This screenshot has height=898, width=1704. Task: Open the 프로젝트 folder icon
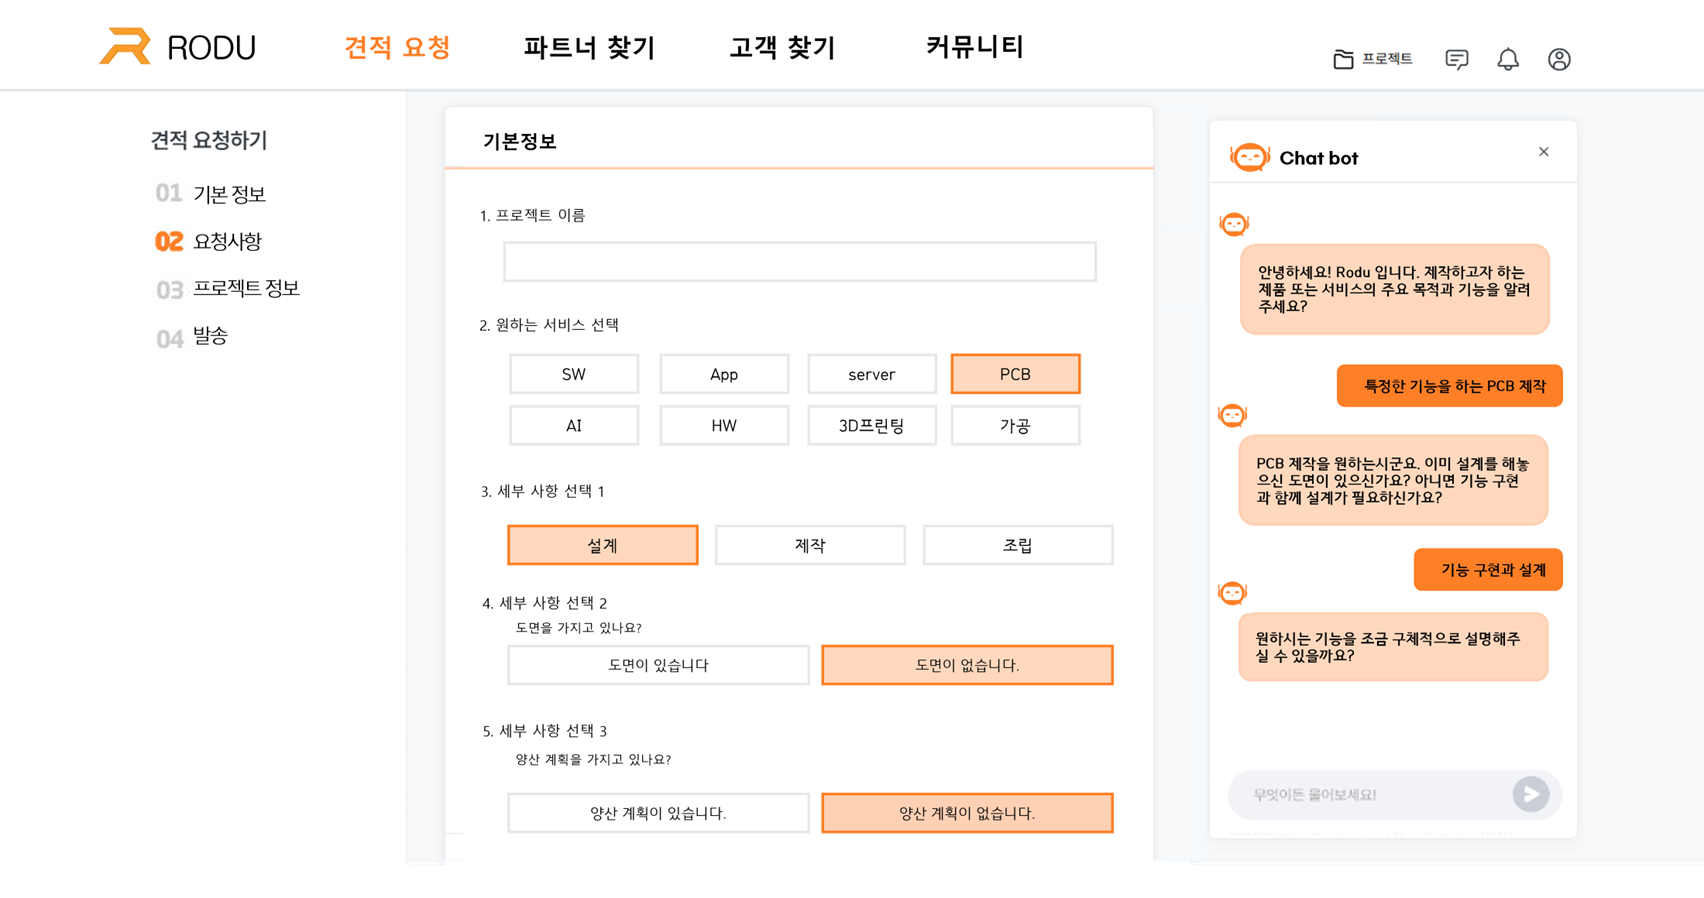1343,60
